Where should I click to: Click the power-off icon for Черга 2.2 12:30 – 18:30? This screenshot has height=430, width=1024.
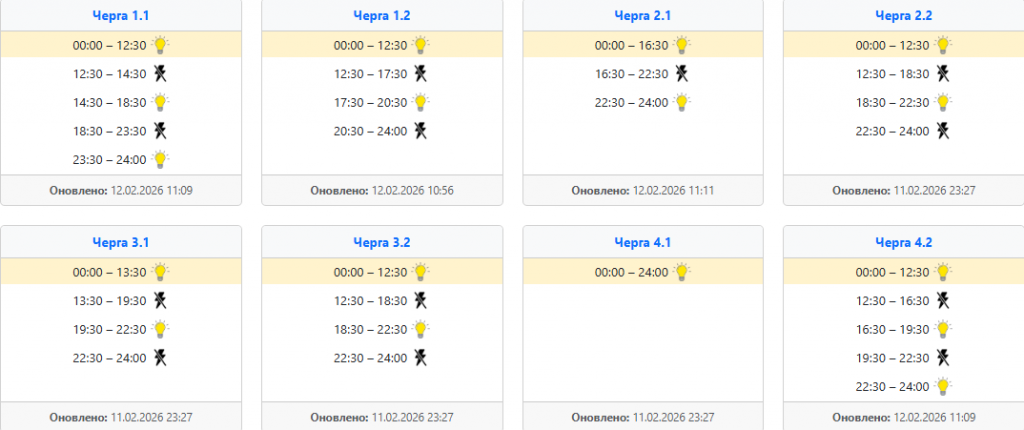pos(942,73)
